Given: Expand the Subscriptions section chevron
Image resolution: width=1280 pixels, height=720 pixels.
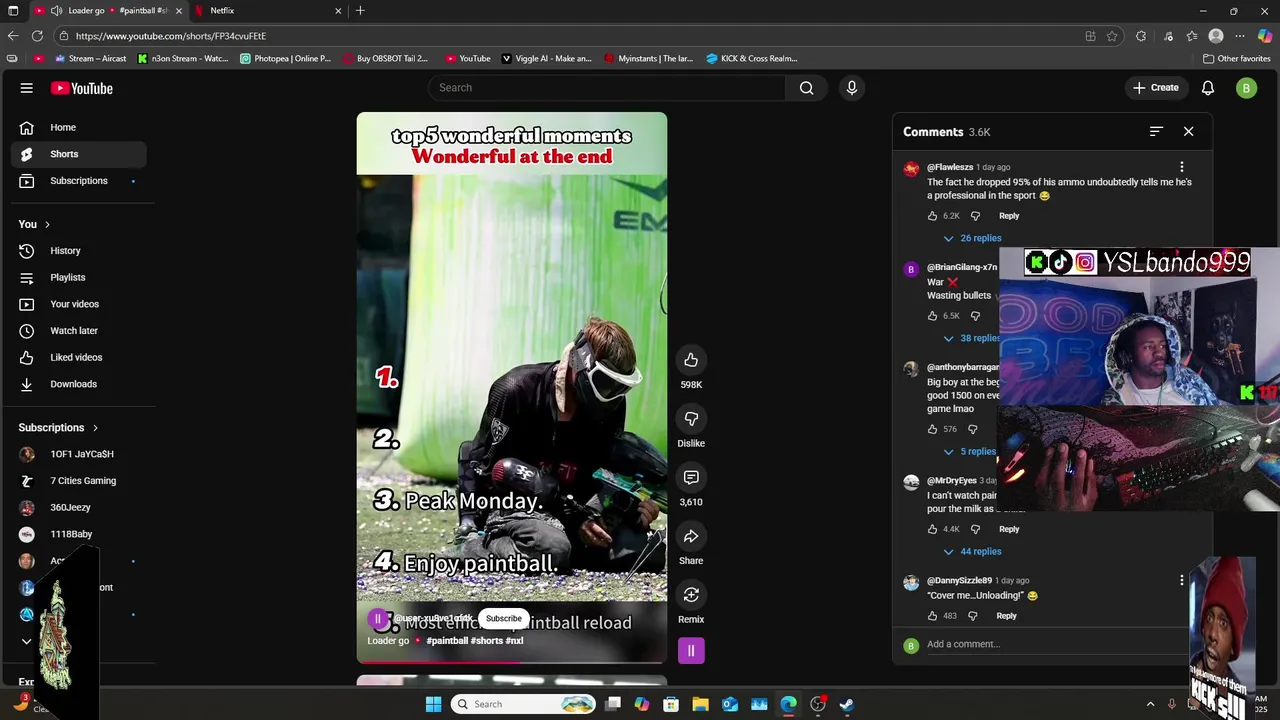Looking at the screenshot, I should [95, 428].
